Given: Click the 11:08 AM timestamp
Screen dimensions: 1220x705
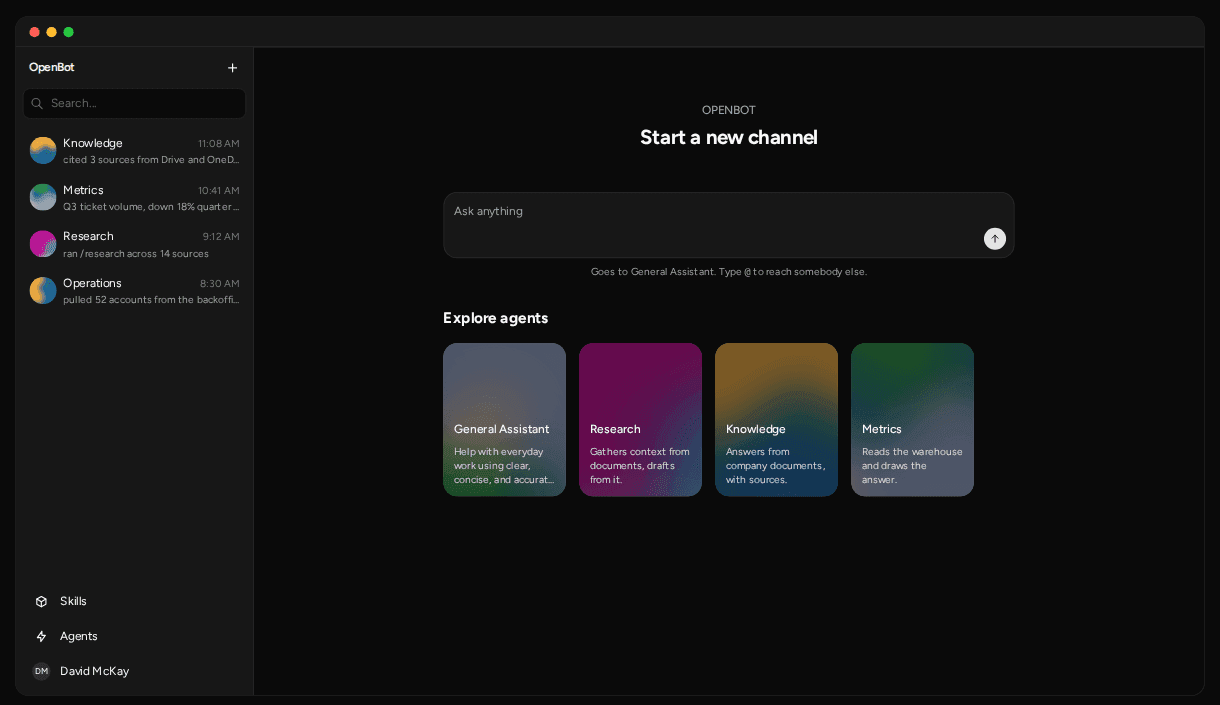Looking at the screenshot, I should tap(219, 144).
